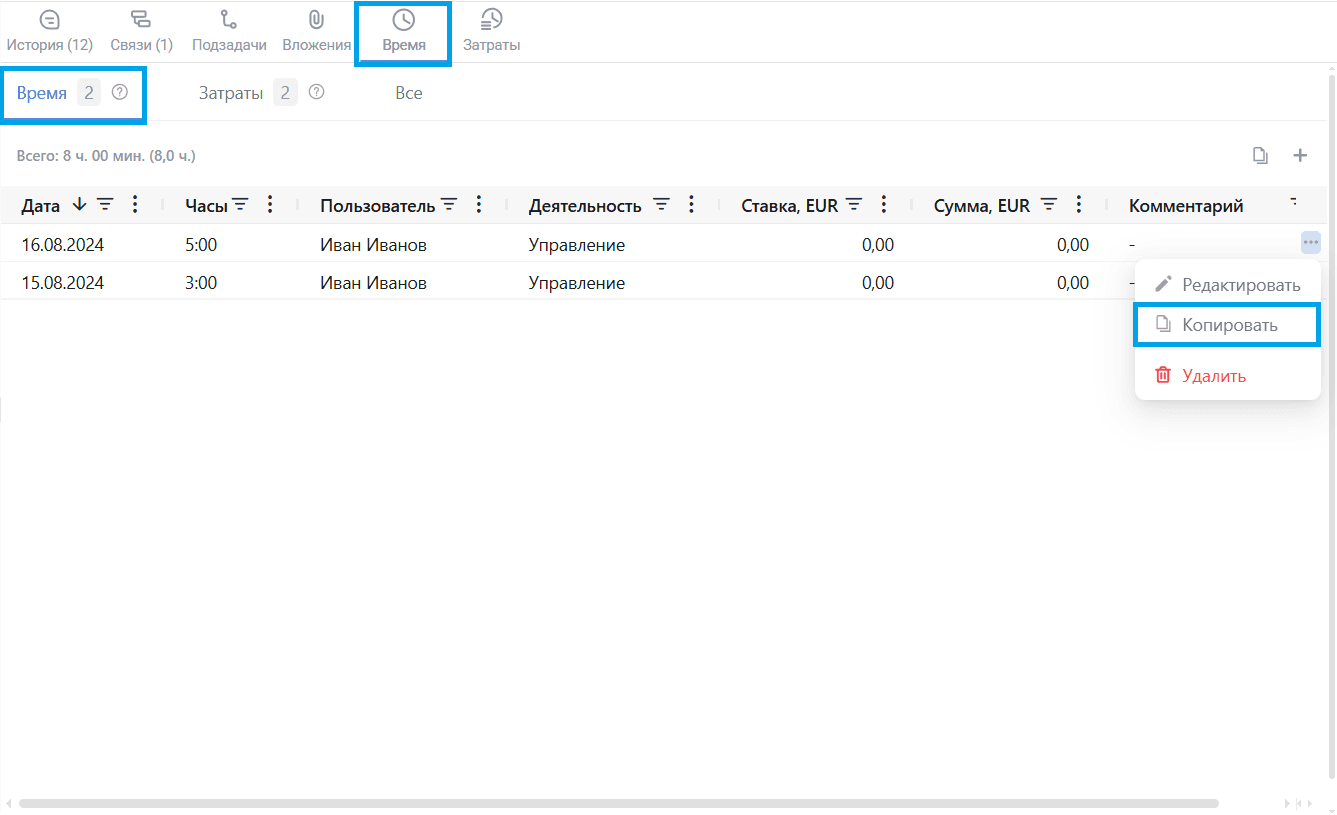Click the copy icon above the table

(x=1261, y=155)
